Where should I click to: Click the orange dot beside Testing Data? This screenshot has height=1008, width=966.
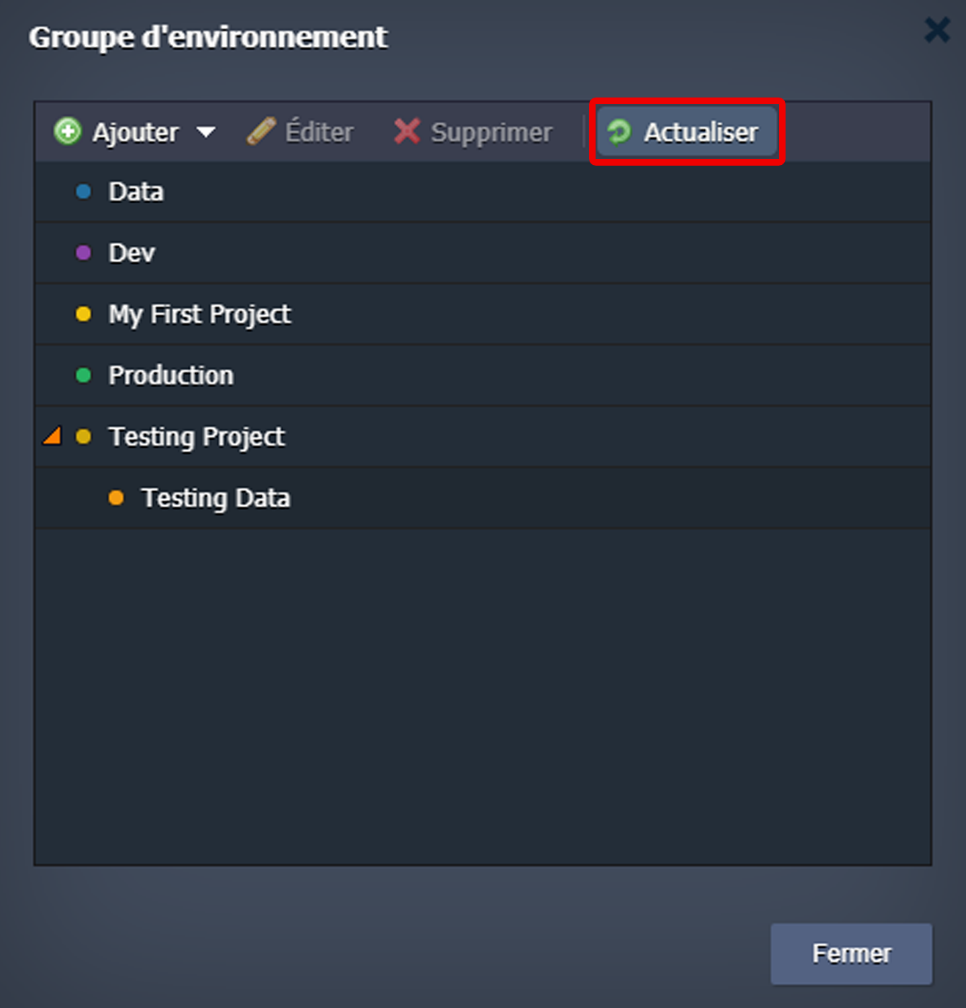[116, 498]
